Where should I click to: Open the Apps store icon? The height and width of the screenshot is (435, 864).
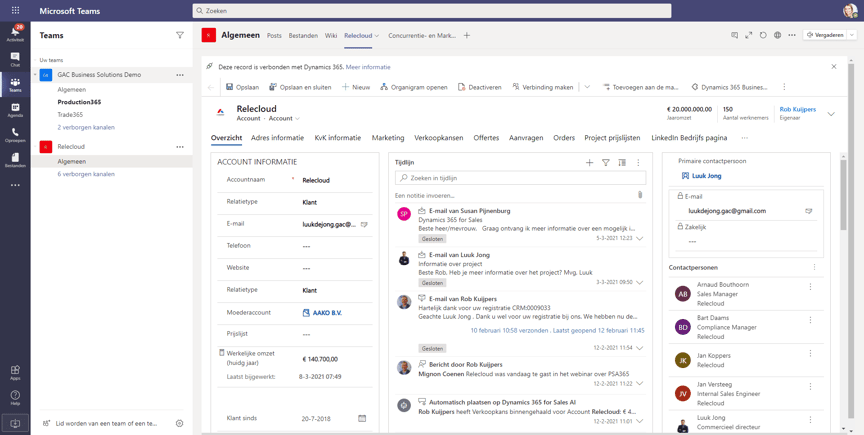click(x=15, y=372)
